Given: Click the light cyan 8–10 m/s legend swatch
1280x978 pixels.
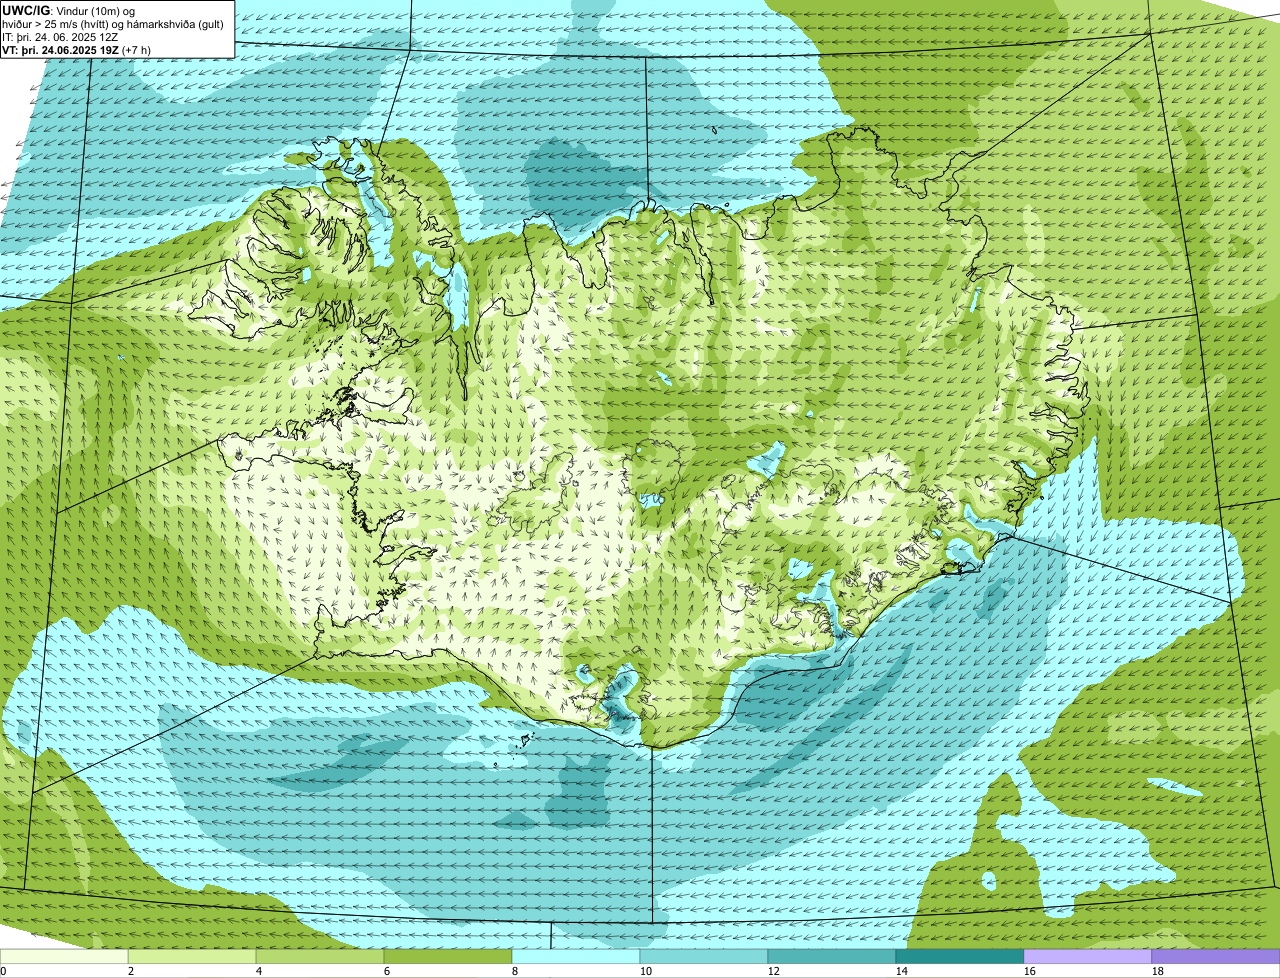Looking at the screenshot, I should click(576, 956).
